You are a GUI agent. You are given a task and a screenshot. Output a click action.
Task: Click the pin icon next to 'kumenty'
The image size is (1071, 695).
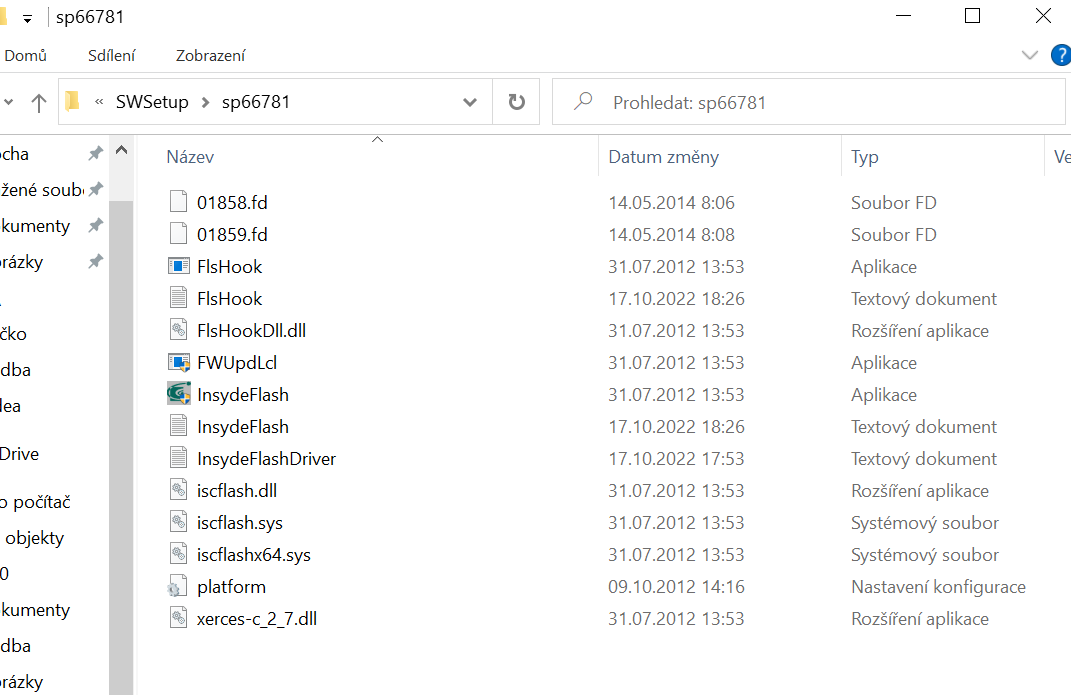(96, 225)
